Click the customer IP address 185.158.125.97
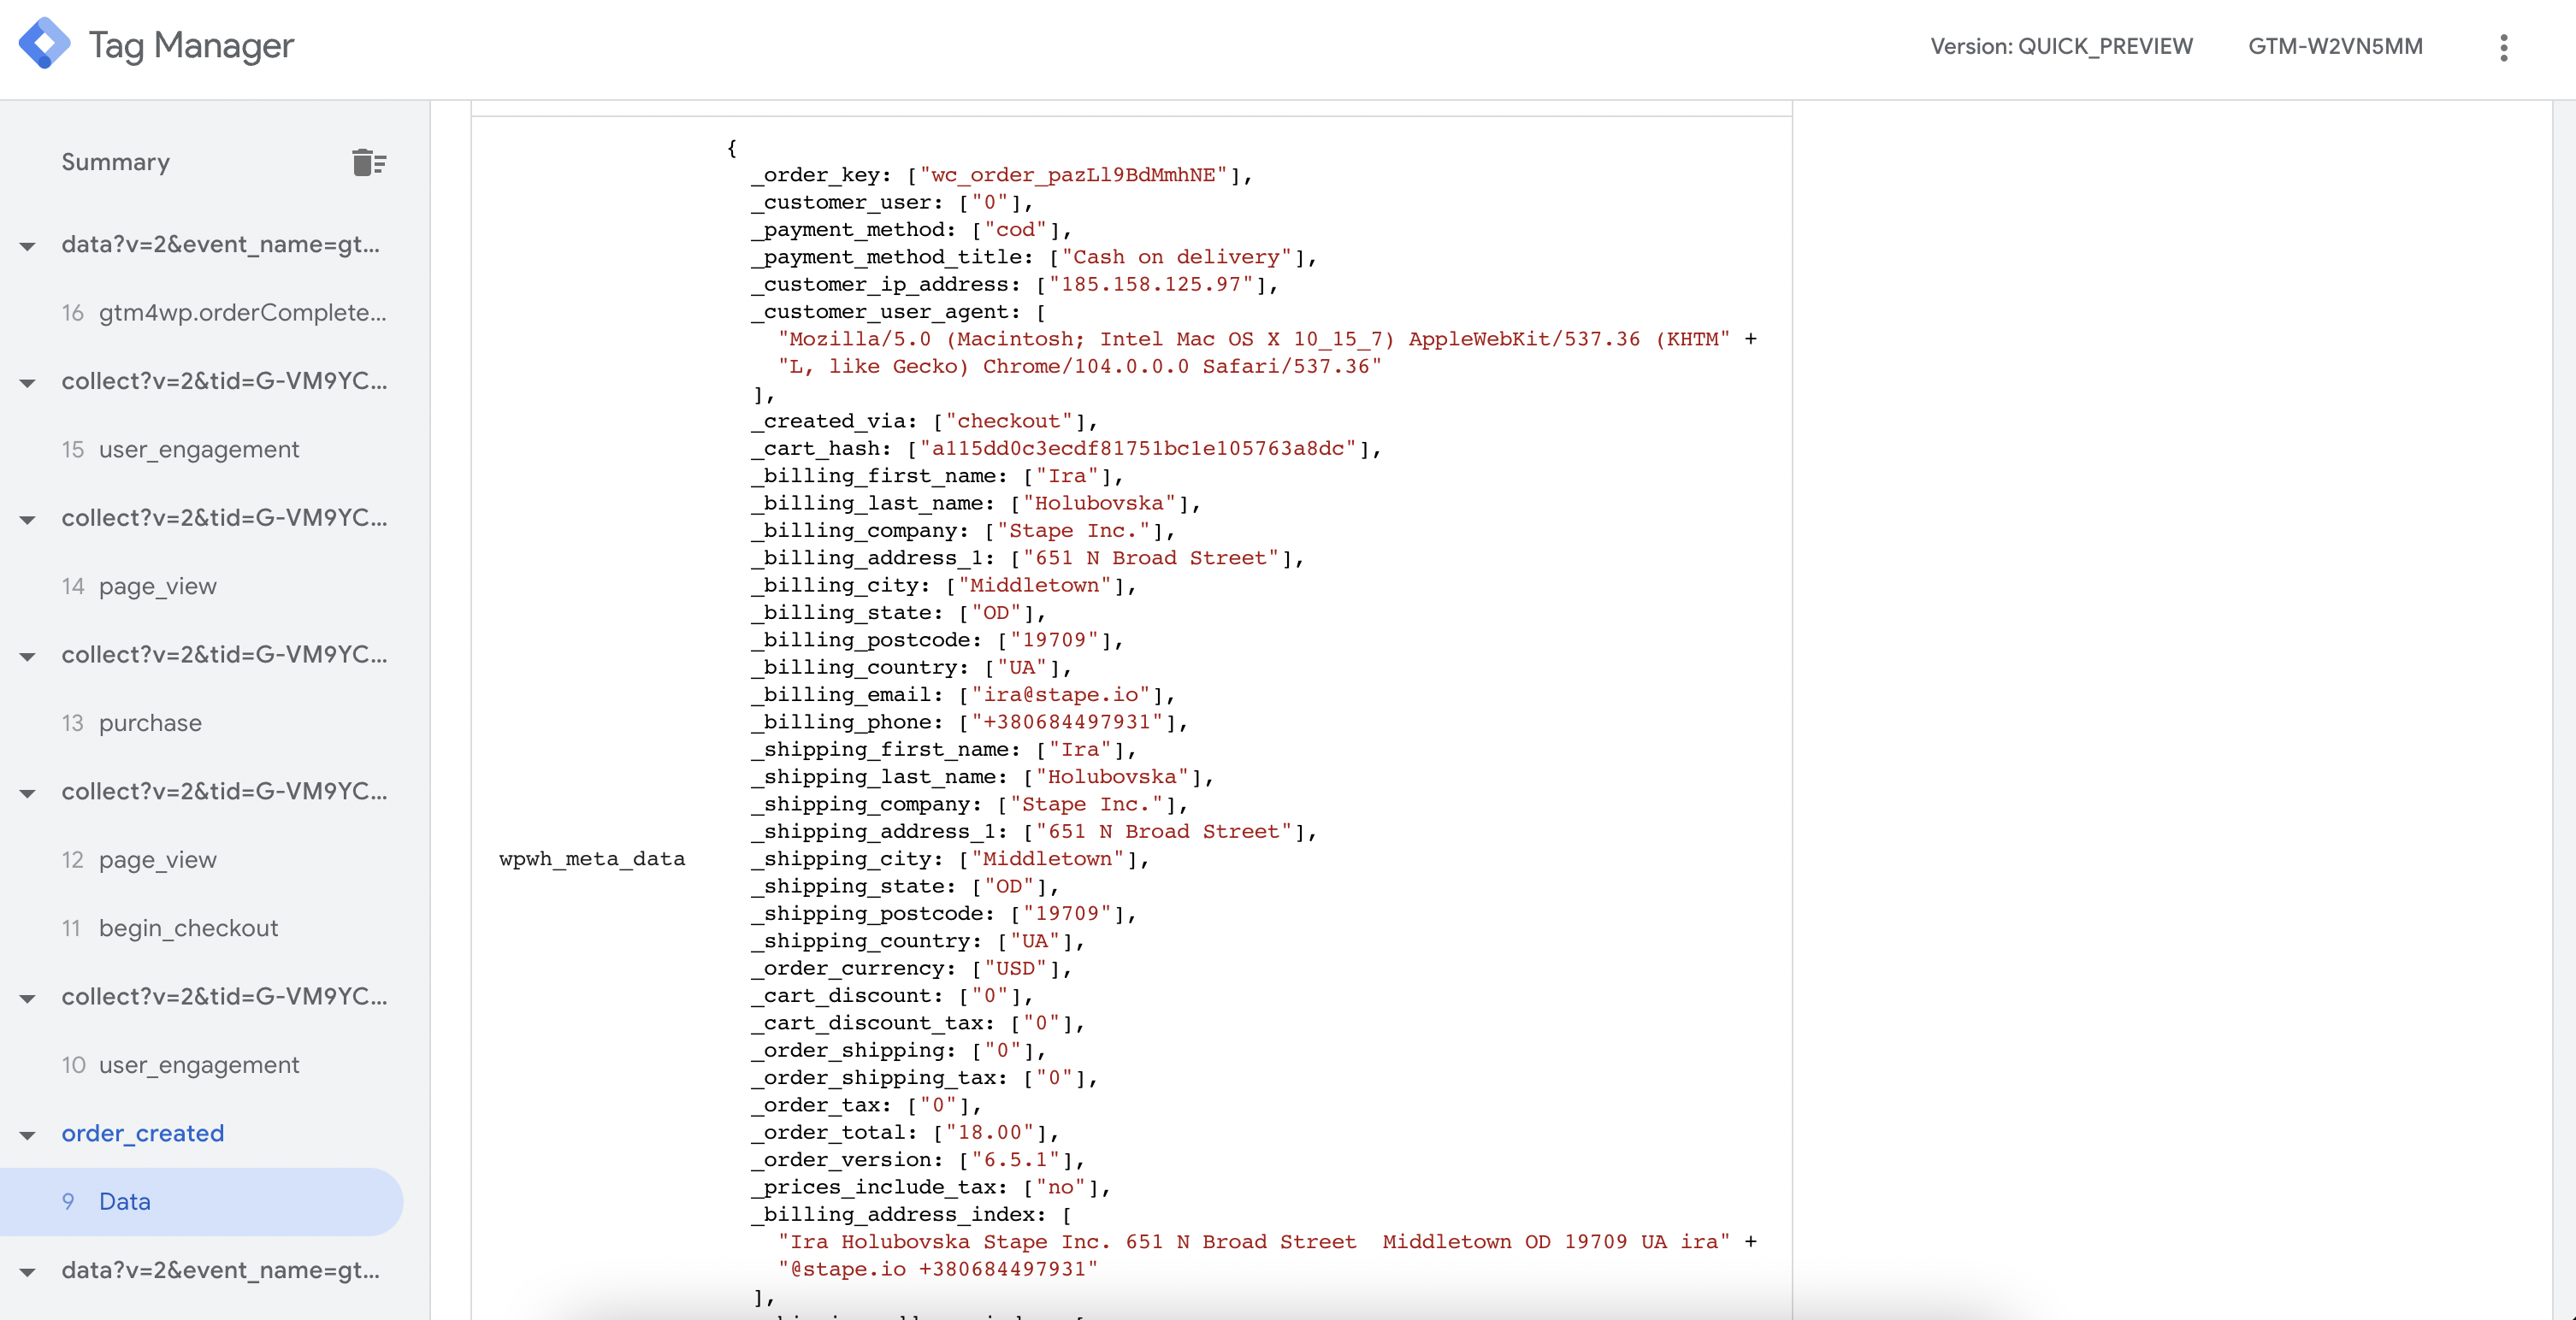2576x1320 pixels. click(1151, 284)
